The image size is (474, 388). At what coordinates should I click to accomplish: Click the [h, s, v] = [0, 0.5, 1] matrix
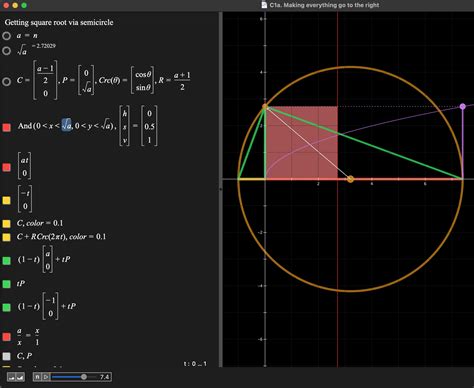click(x=138, y=126)
